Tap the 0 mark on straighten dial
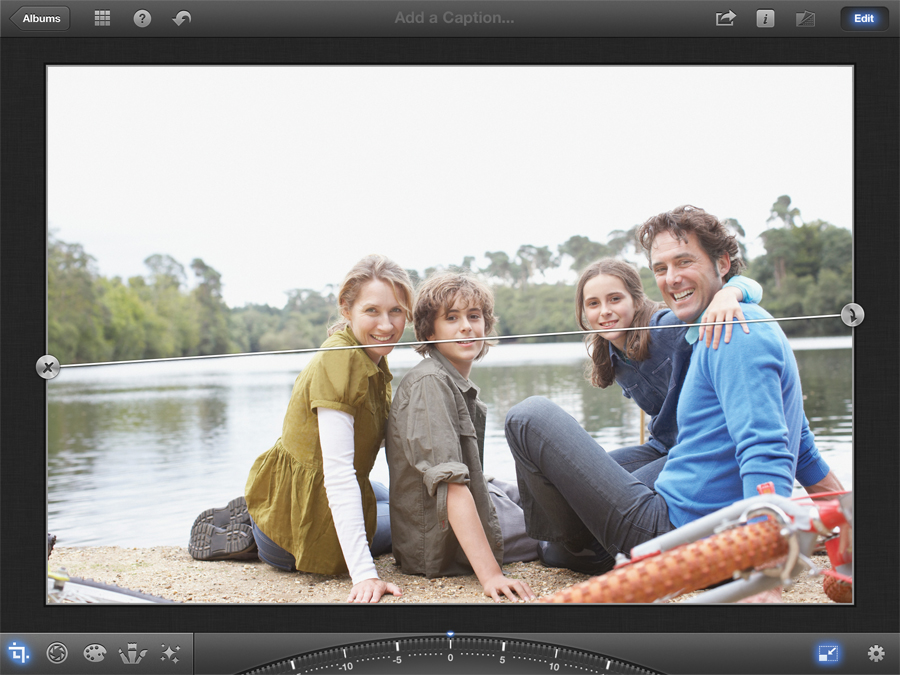This screenshot has height=675, width=900. (x=450, y=658)
